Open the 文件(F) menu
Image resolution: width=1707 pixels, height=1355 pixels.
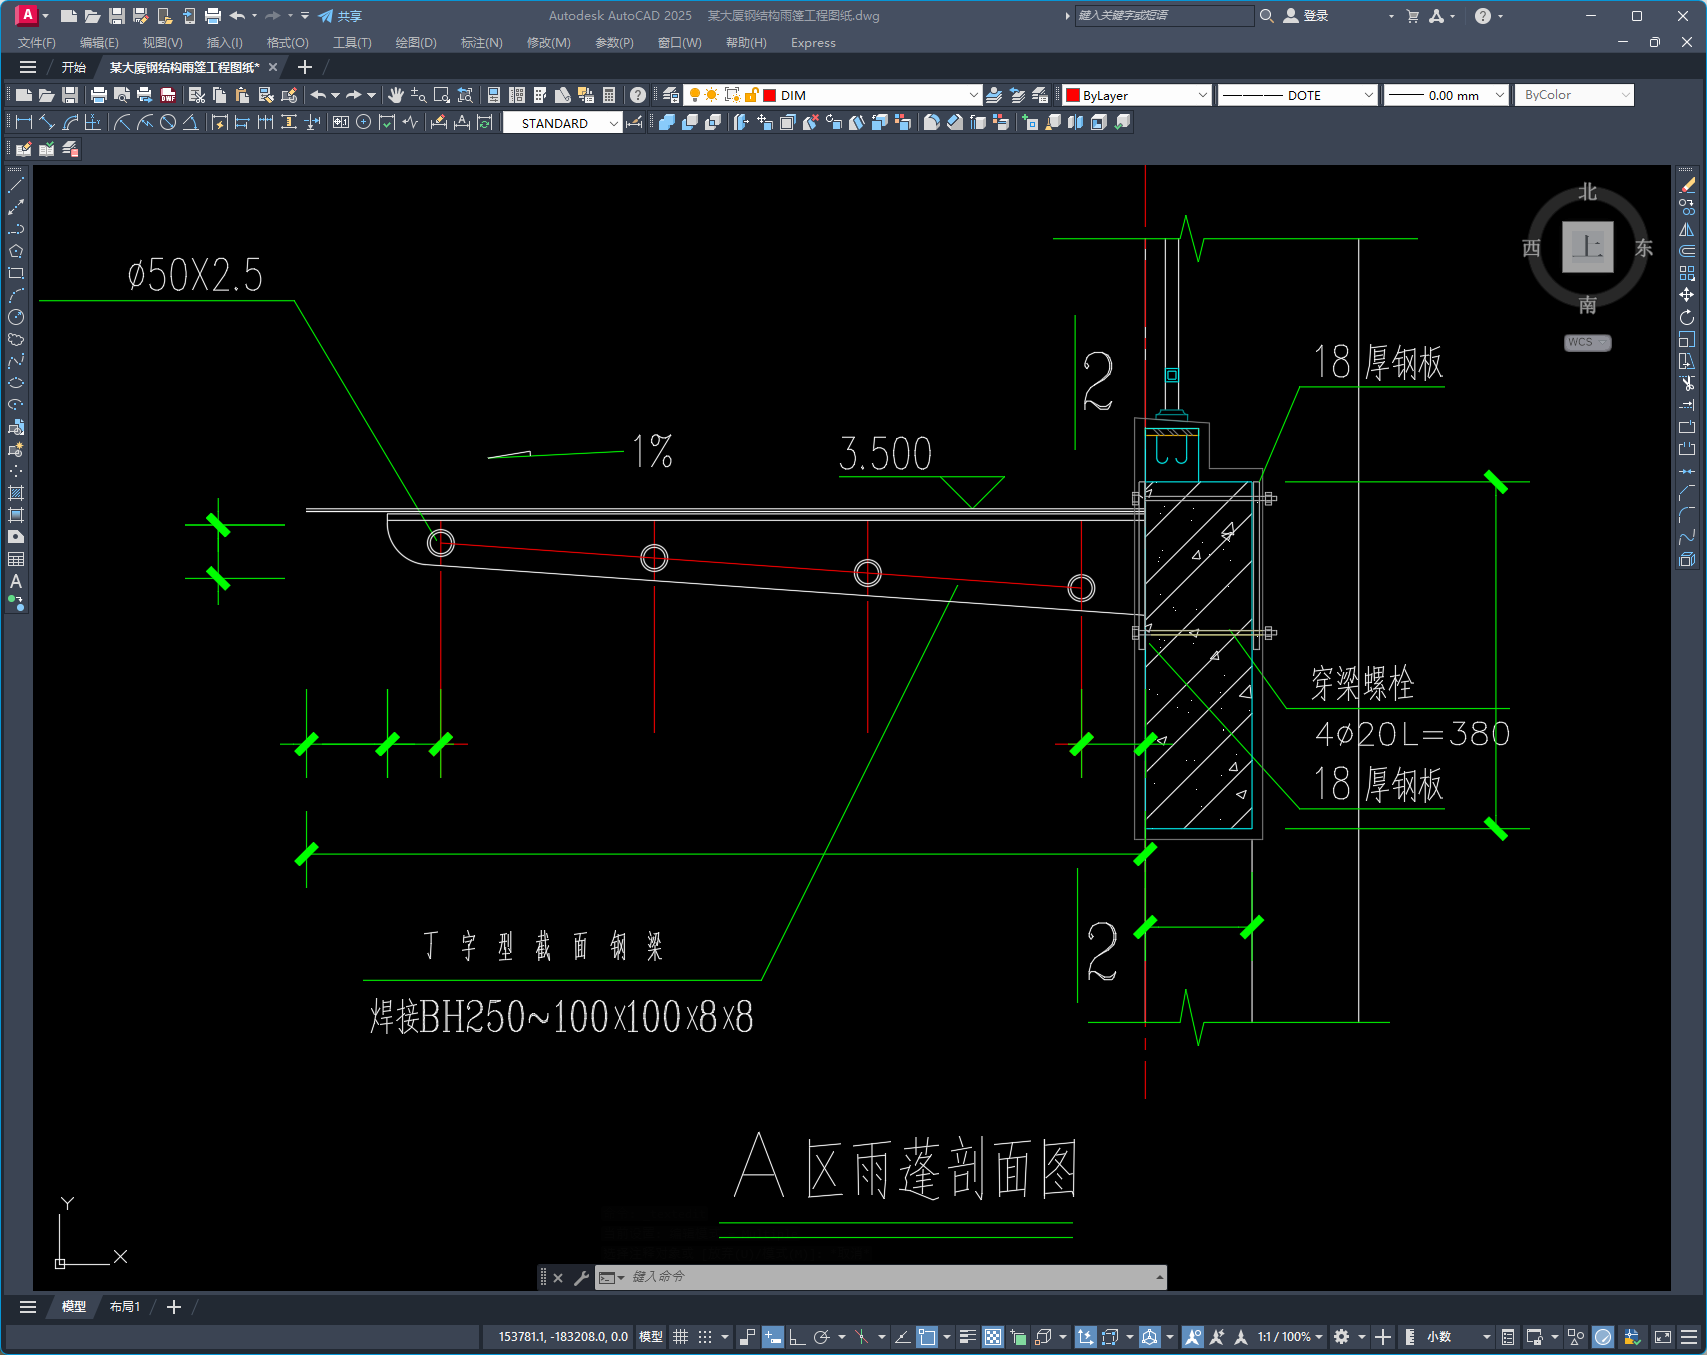point(37,43)
